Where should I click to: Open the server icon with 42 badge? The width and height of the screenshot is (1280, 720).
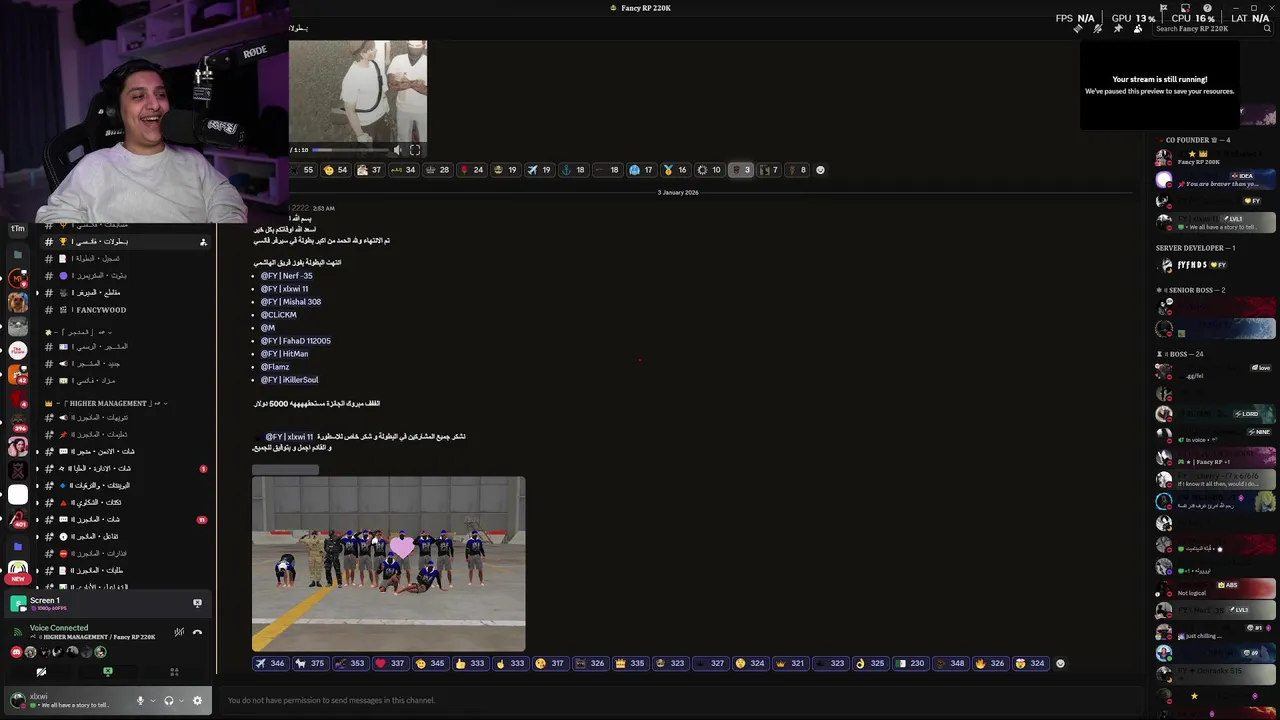(x=18, y=374)
